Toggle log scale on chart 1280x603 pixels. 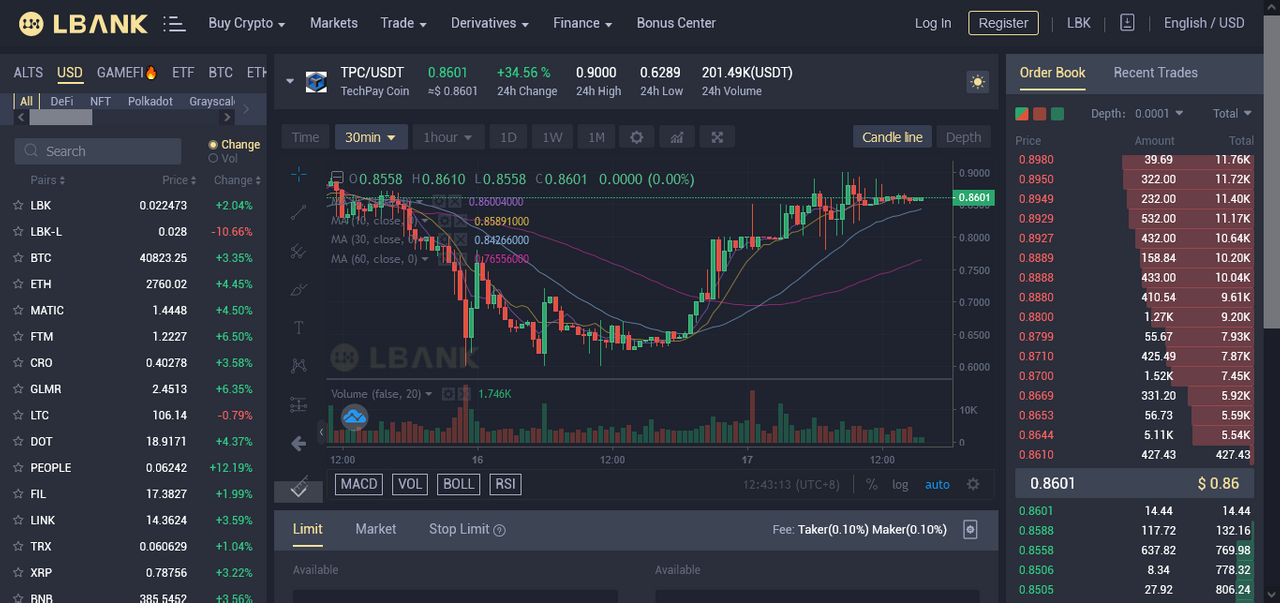point(900,484)
